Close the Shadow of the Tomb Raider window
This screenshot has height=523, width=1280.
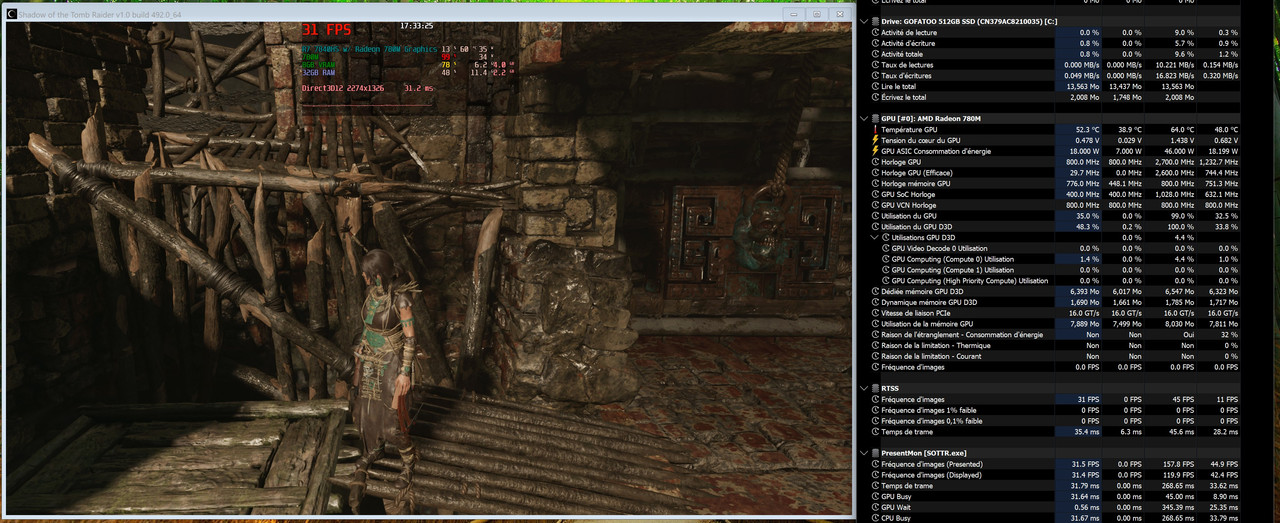click(x=839, y=14)
